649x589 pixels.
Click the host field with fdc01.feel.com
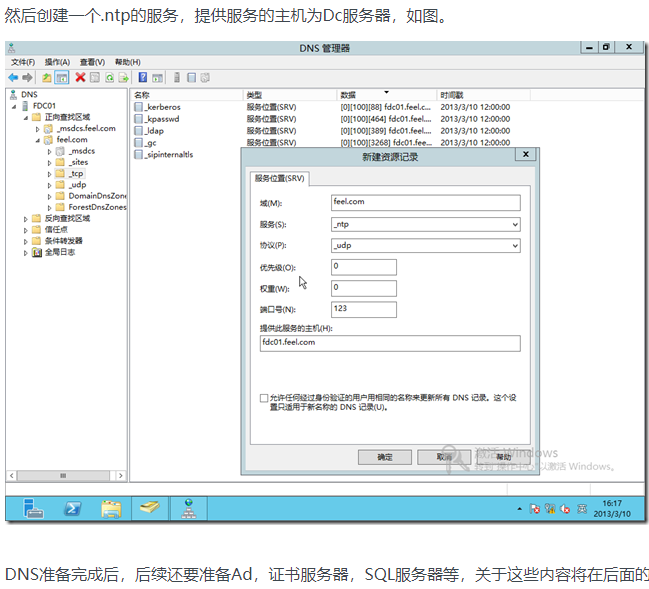pos(390,343)
